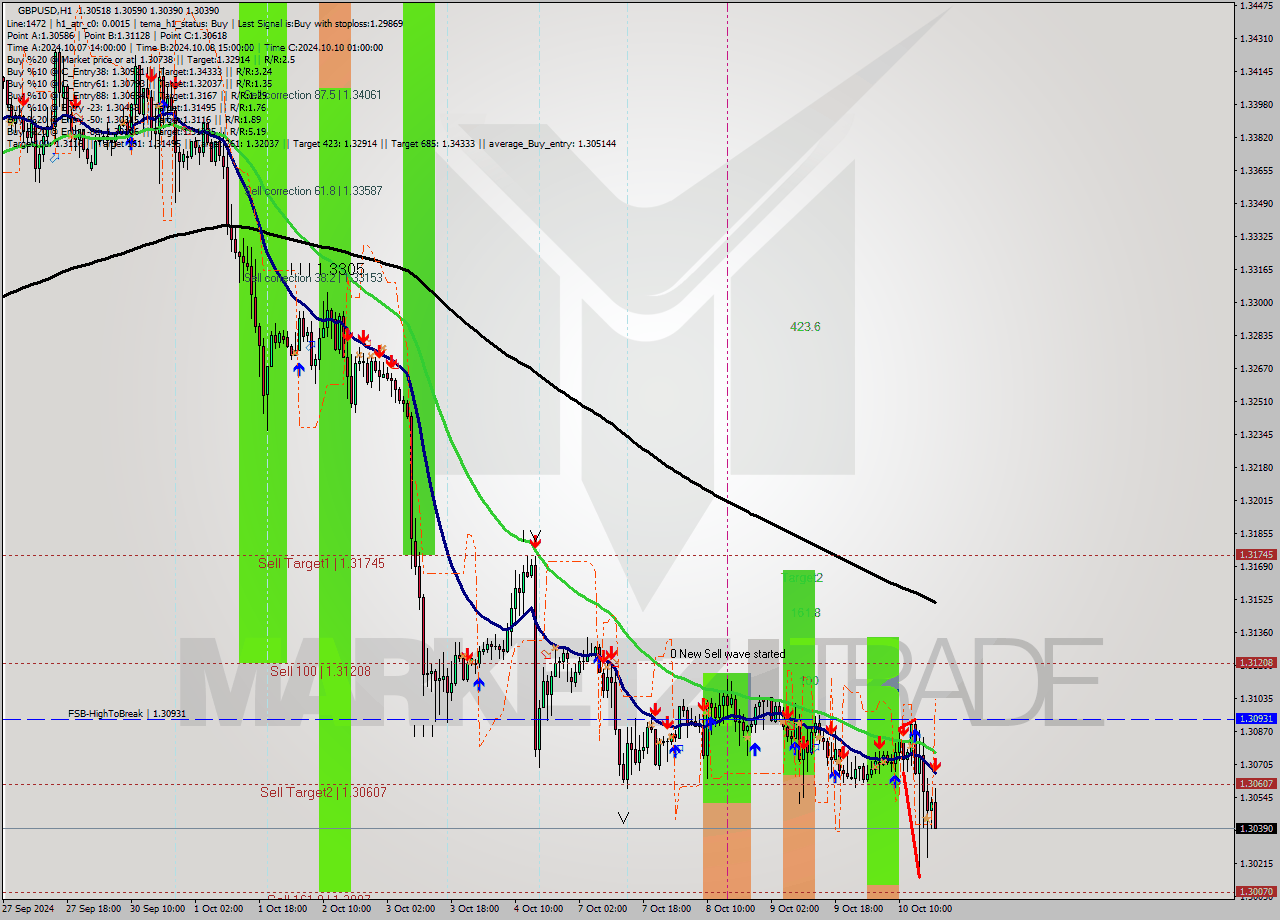Click the '0 New Sell wave started' annotation
Image resolution: width=1280 pixels, height=920 pixels.
tap(727, 654)
